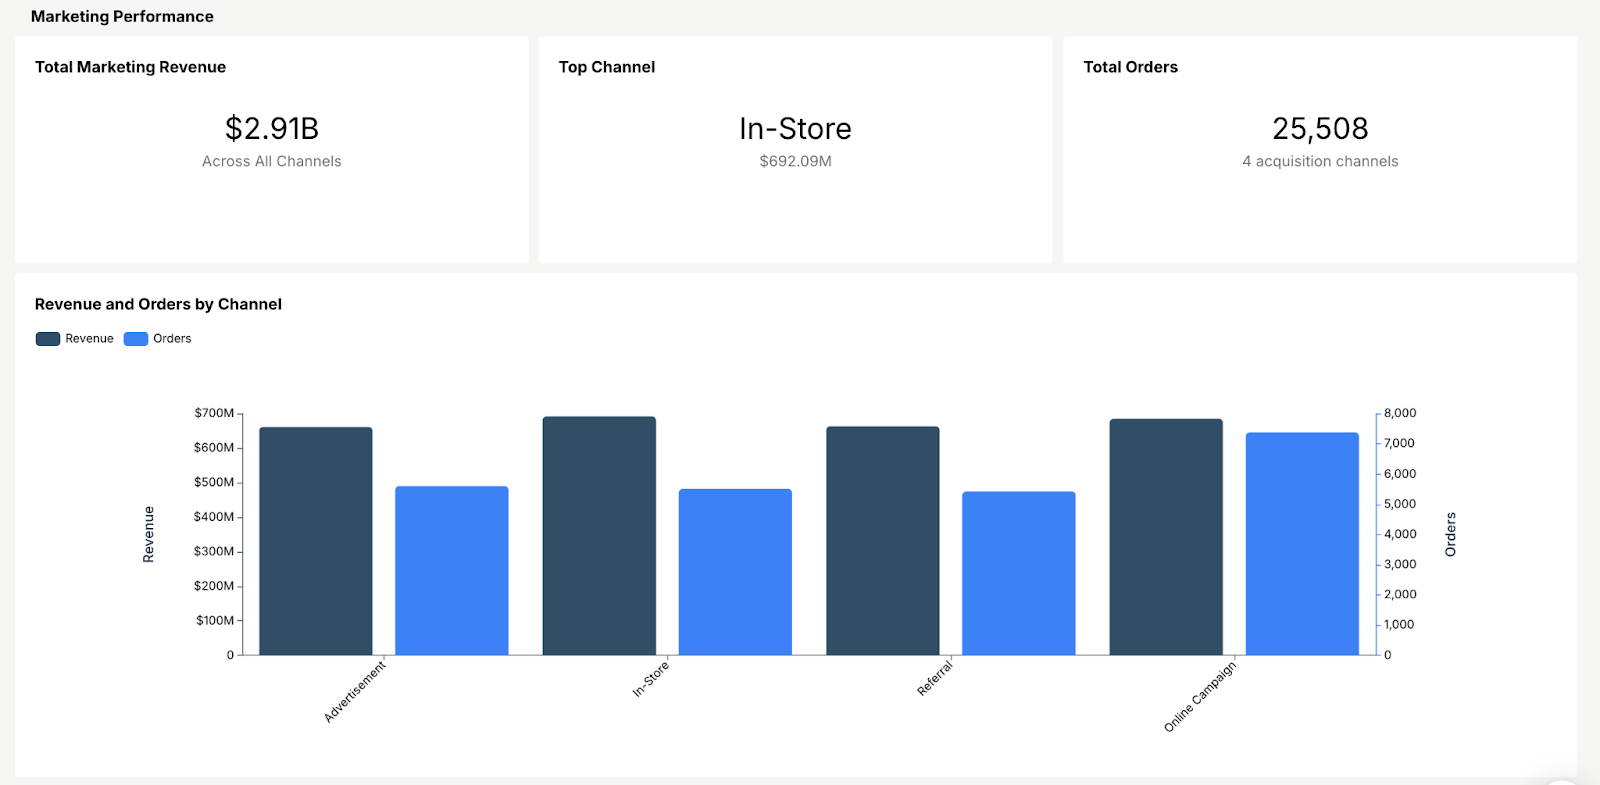Click the Referral x-axis label

click(935, 678)
